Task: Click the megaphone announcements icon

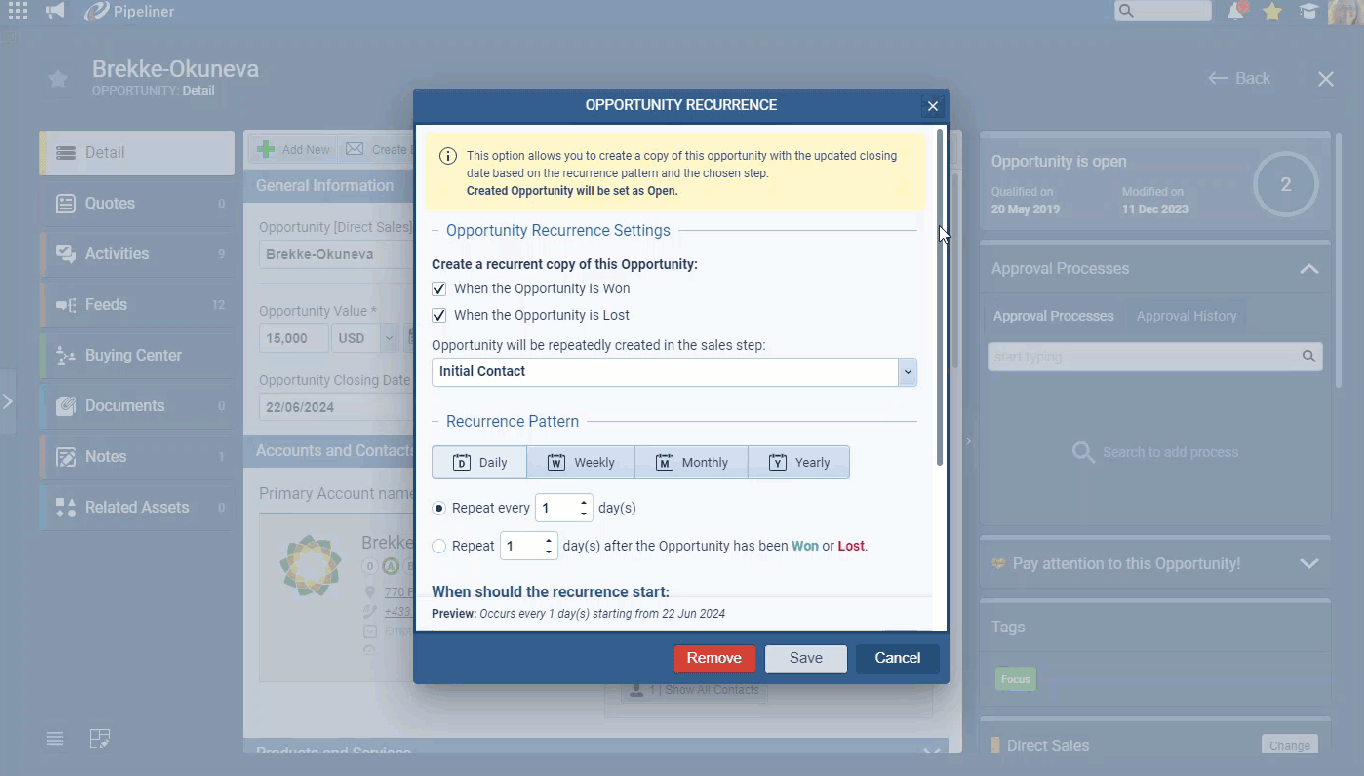Action: tap(55, 11)
